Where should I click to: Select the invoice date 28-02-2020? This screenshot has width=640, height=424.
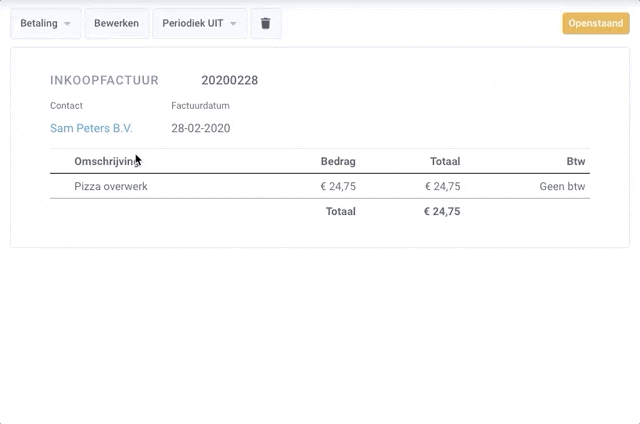tap(201, 128)
